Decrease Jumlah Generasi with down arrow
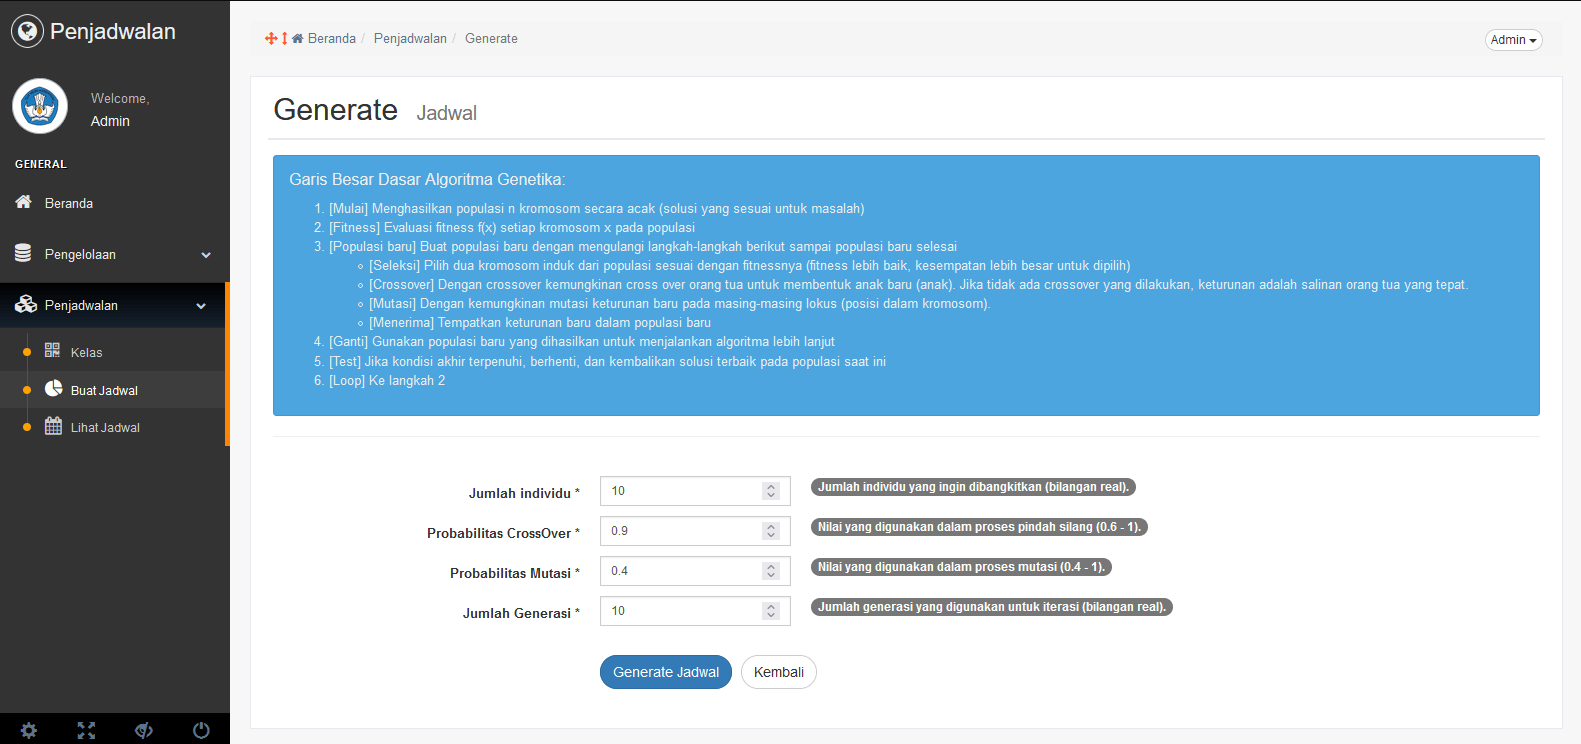 [x=770, y=615]
